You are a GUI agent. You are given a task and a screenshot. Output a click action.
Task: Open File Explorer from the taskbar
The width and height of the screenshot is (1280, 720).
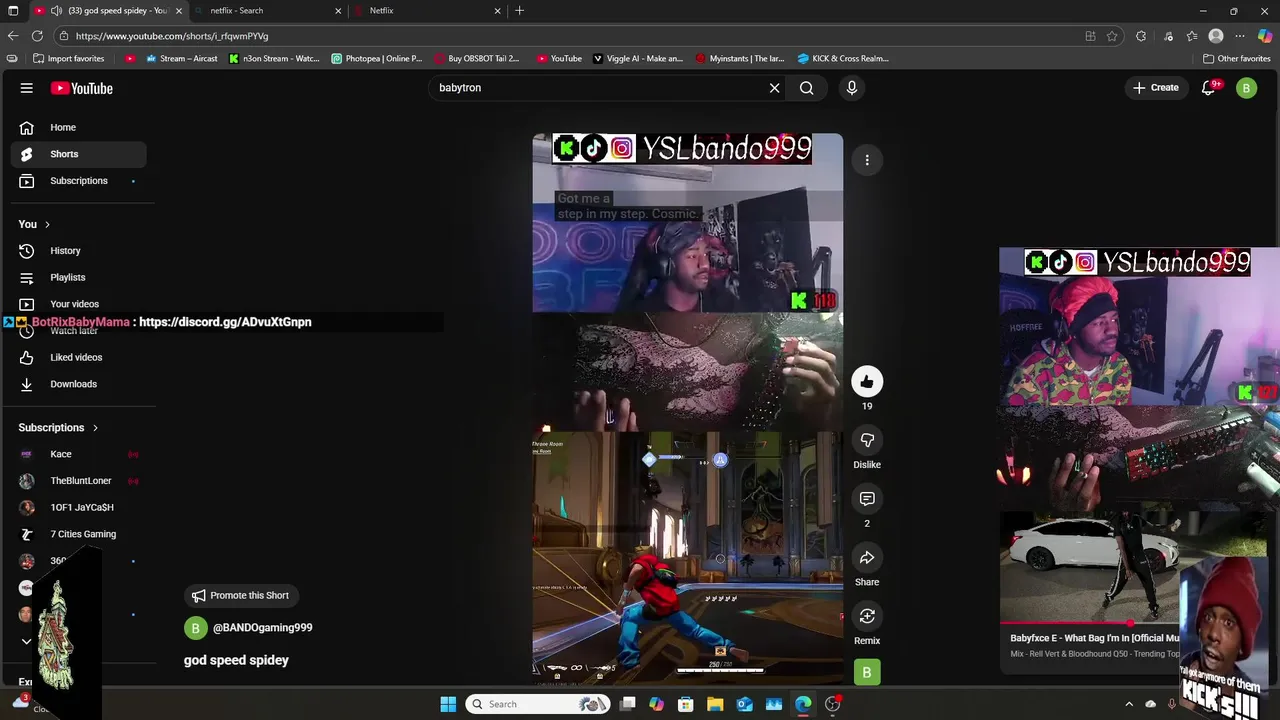tap(715, 704)
